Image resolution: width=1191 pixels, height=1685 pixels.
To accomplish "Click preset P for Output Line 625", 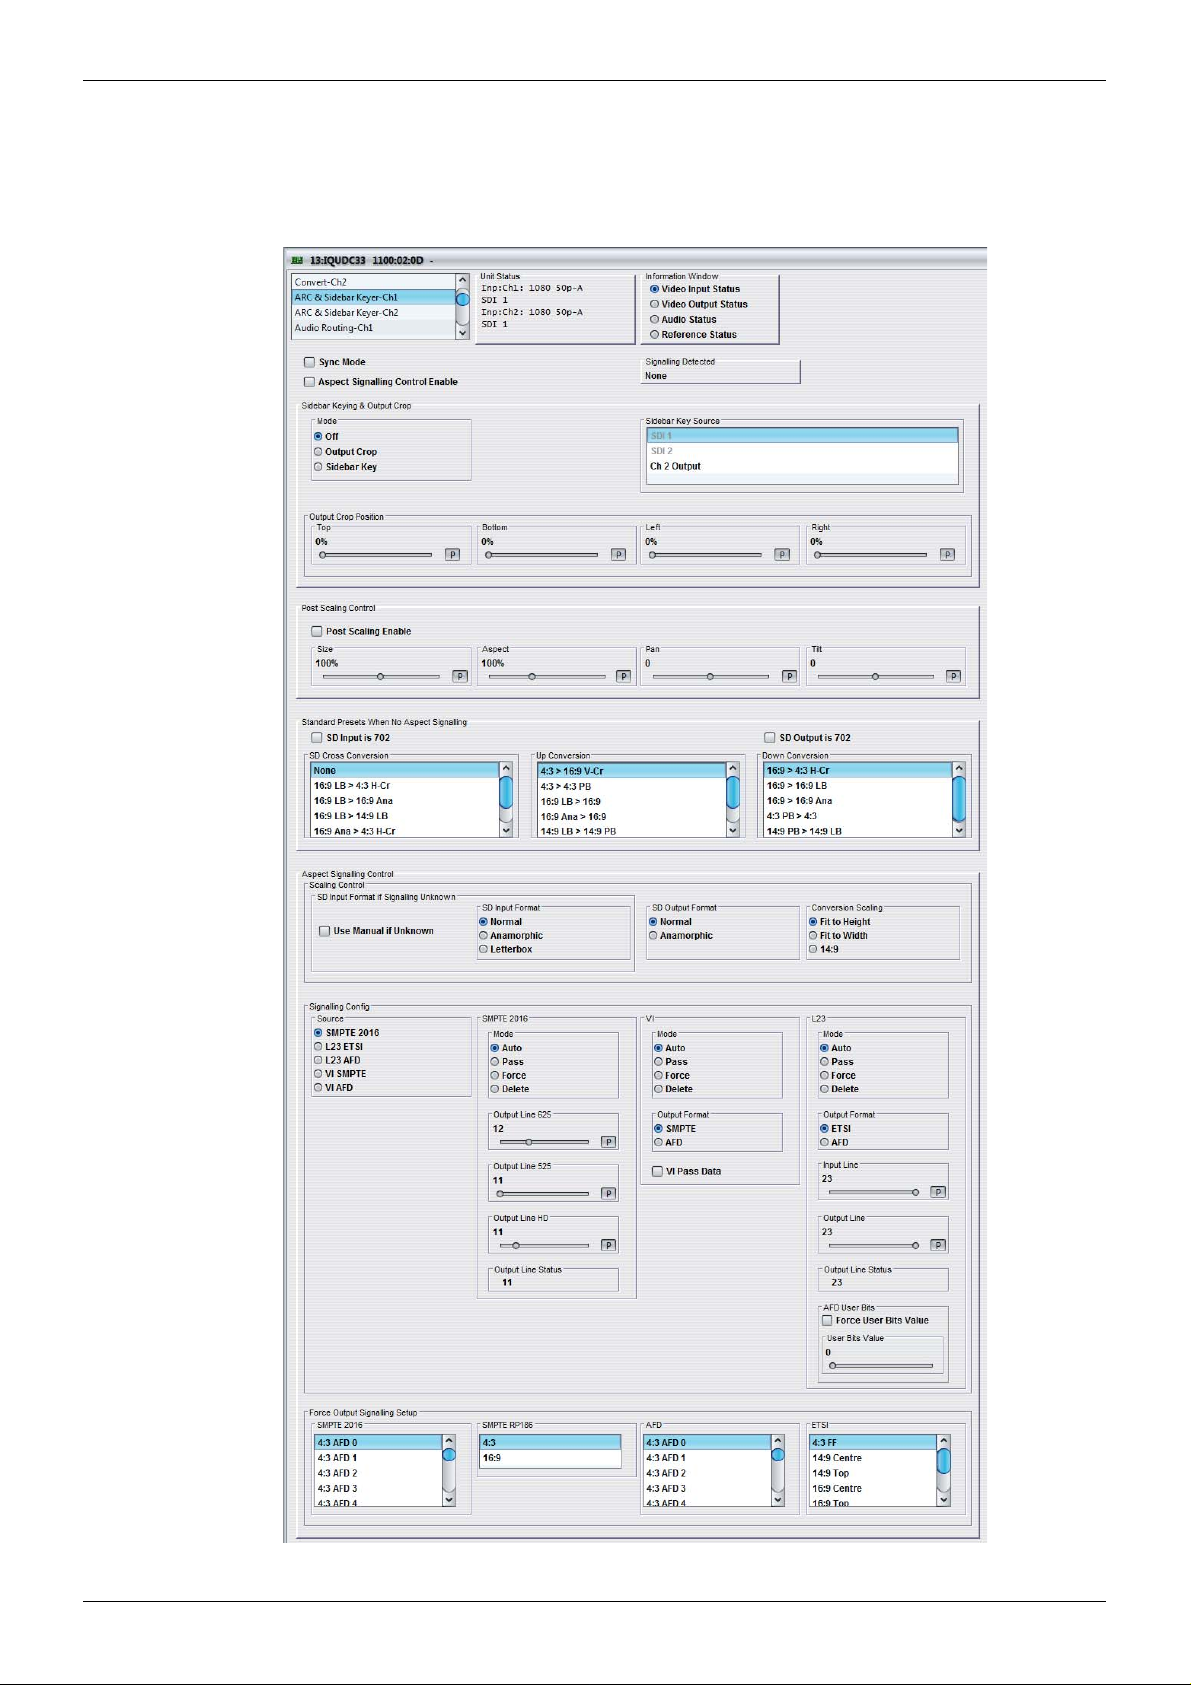I will point(608,1142).
